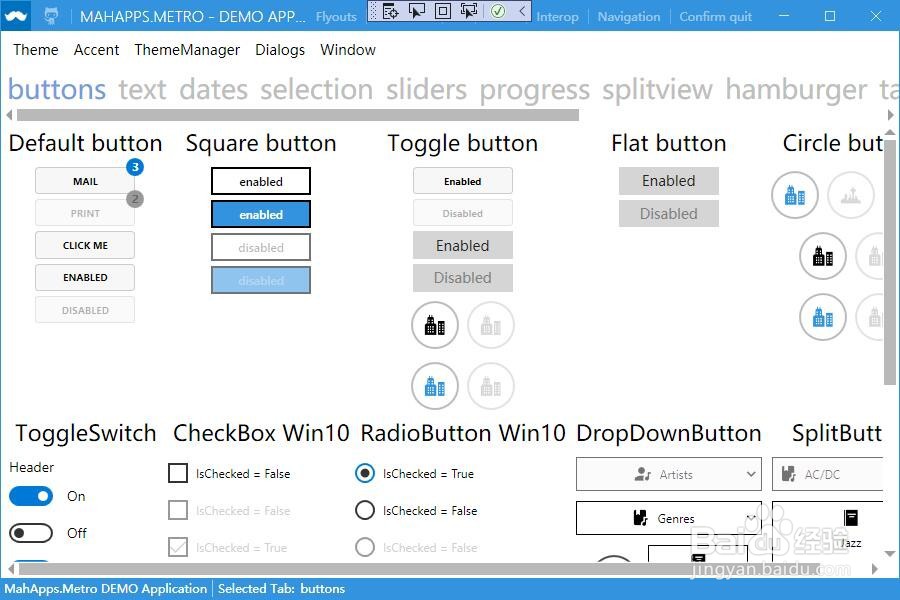Check the enabled IsChecked = False checkbox
The height and width of the screenshot is (600, 900).
[178, 474]
